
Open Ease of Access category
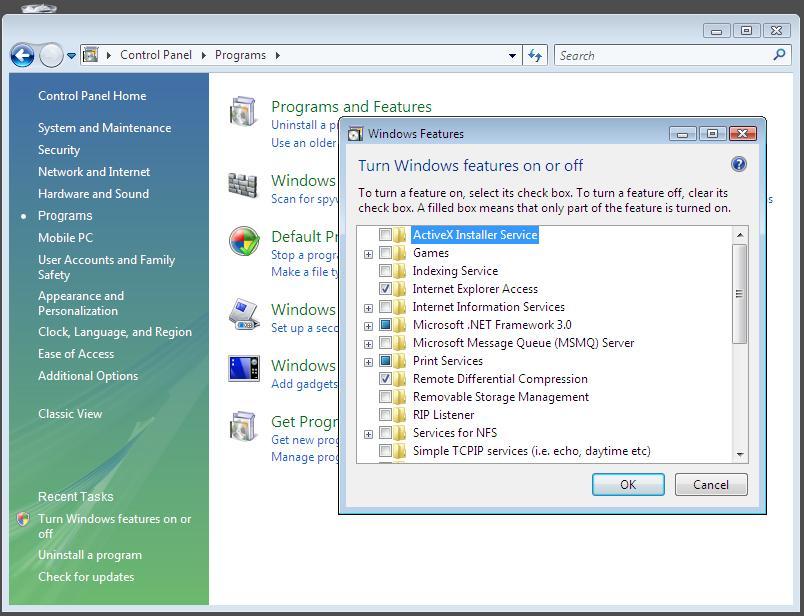(x=76, y=354)
